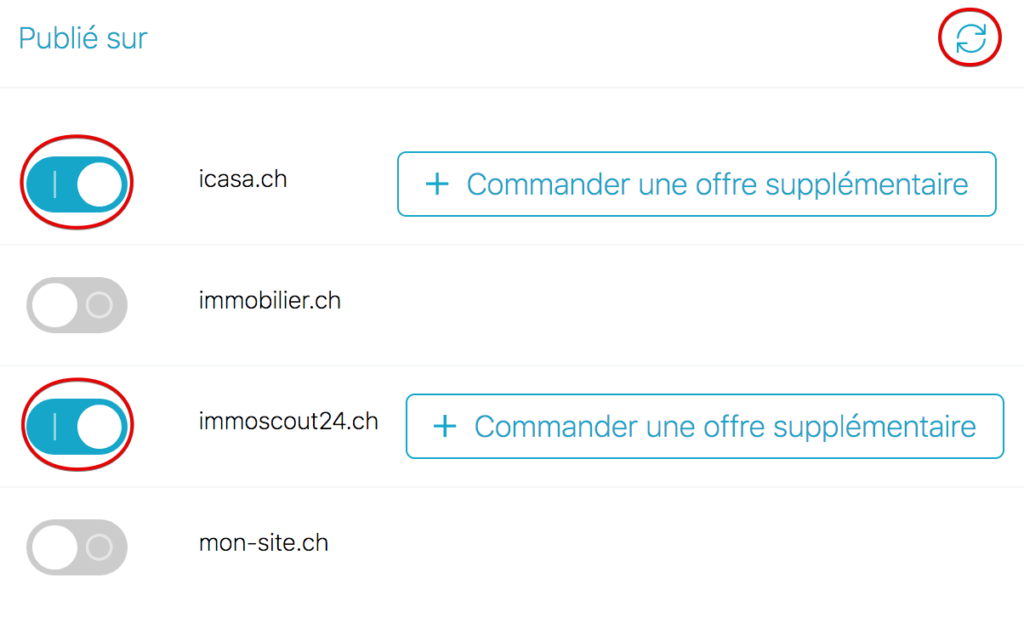This screenshot has height=629, width=1024.
Task: Enable publication on immobilier.ch
Action: tap(76, 304)
